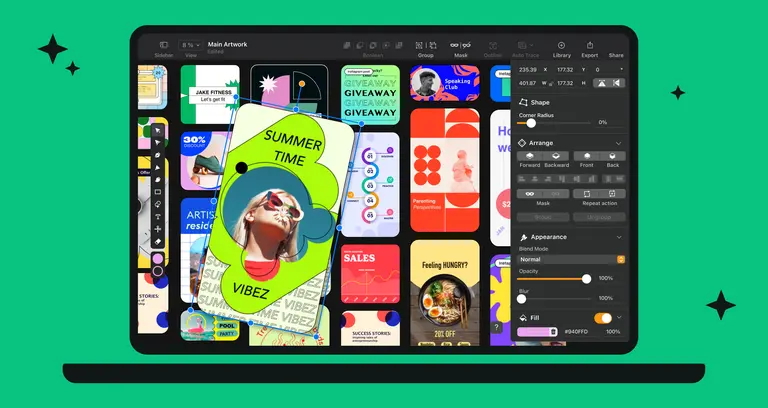Click the first Boolean operation icon
768x408 pixels.
(x=347, y=45)
